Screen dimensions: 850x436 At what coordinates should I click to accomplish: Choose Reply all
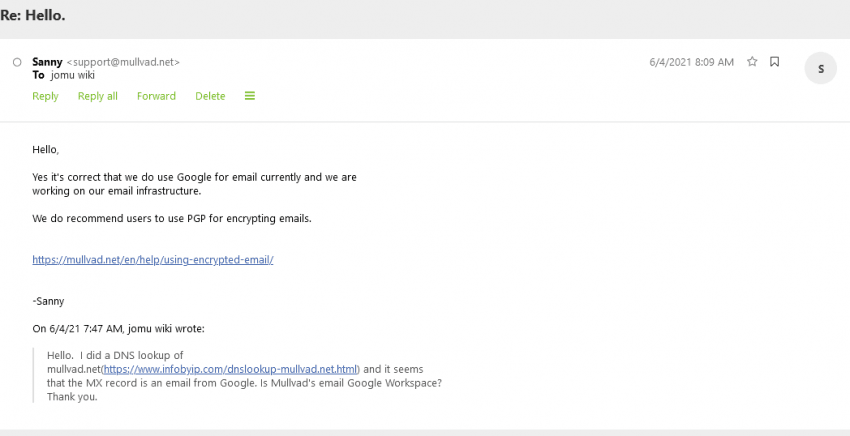[98, 96]
